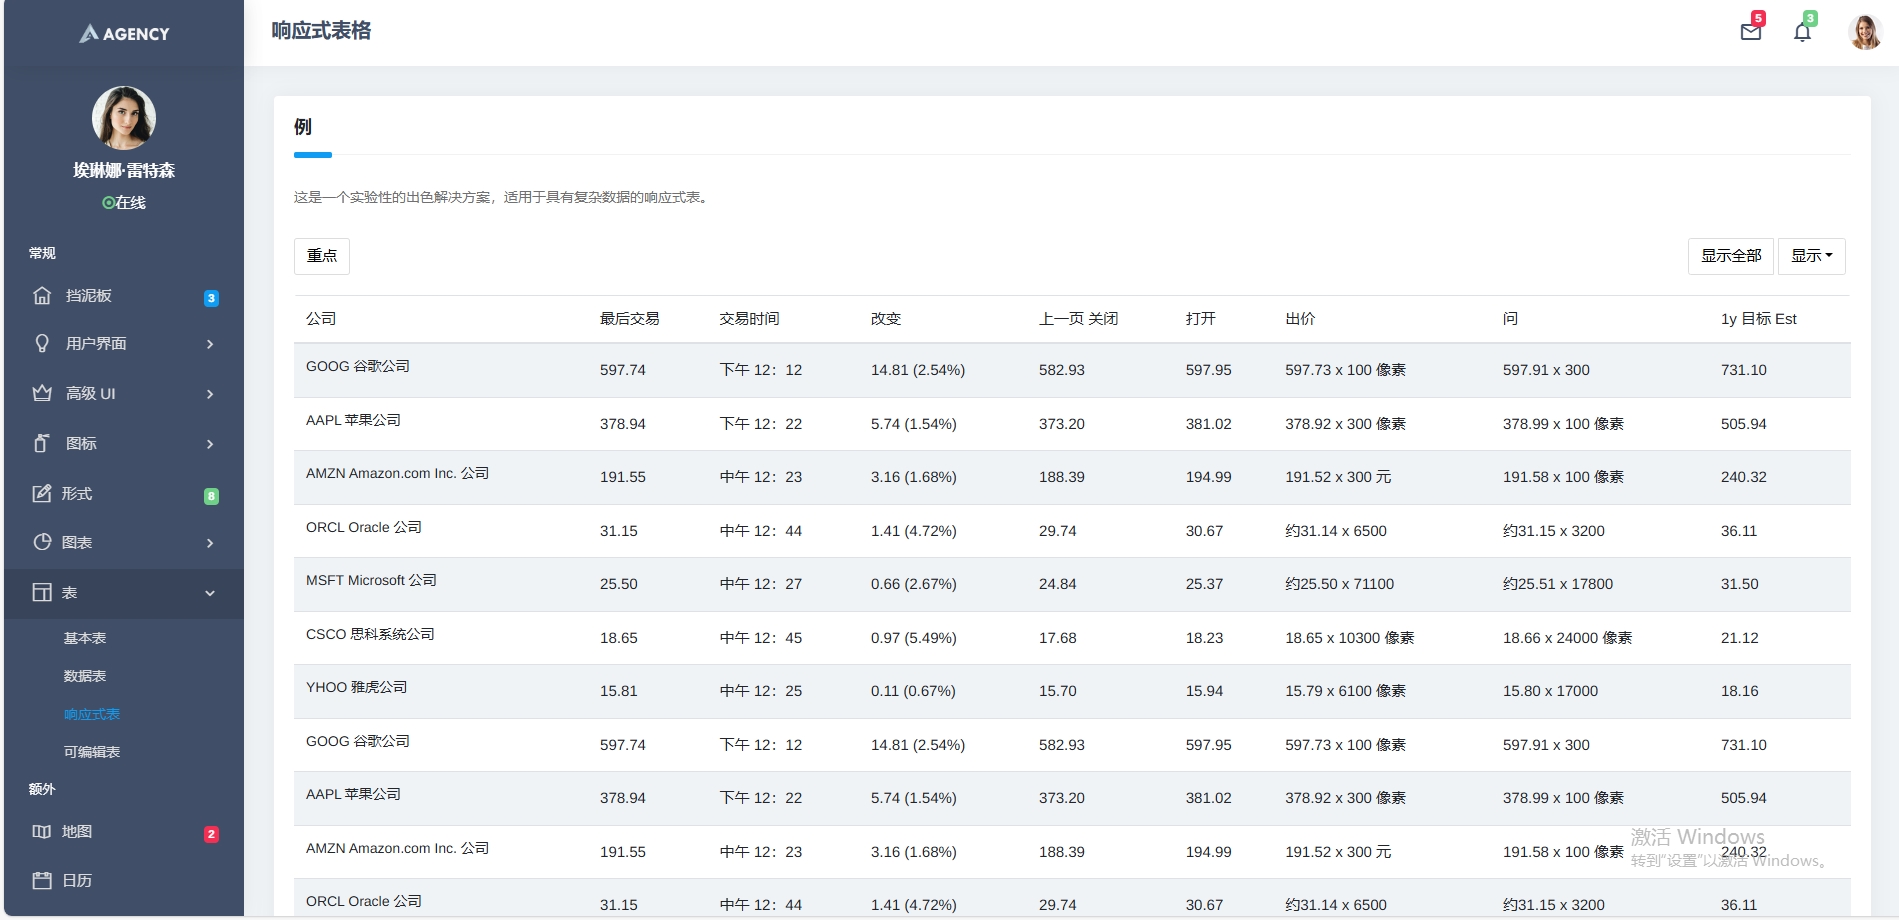1899x920 pixels.
Task: Click the 公司 column header
Action: (x=321, y=319)
